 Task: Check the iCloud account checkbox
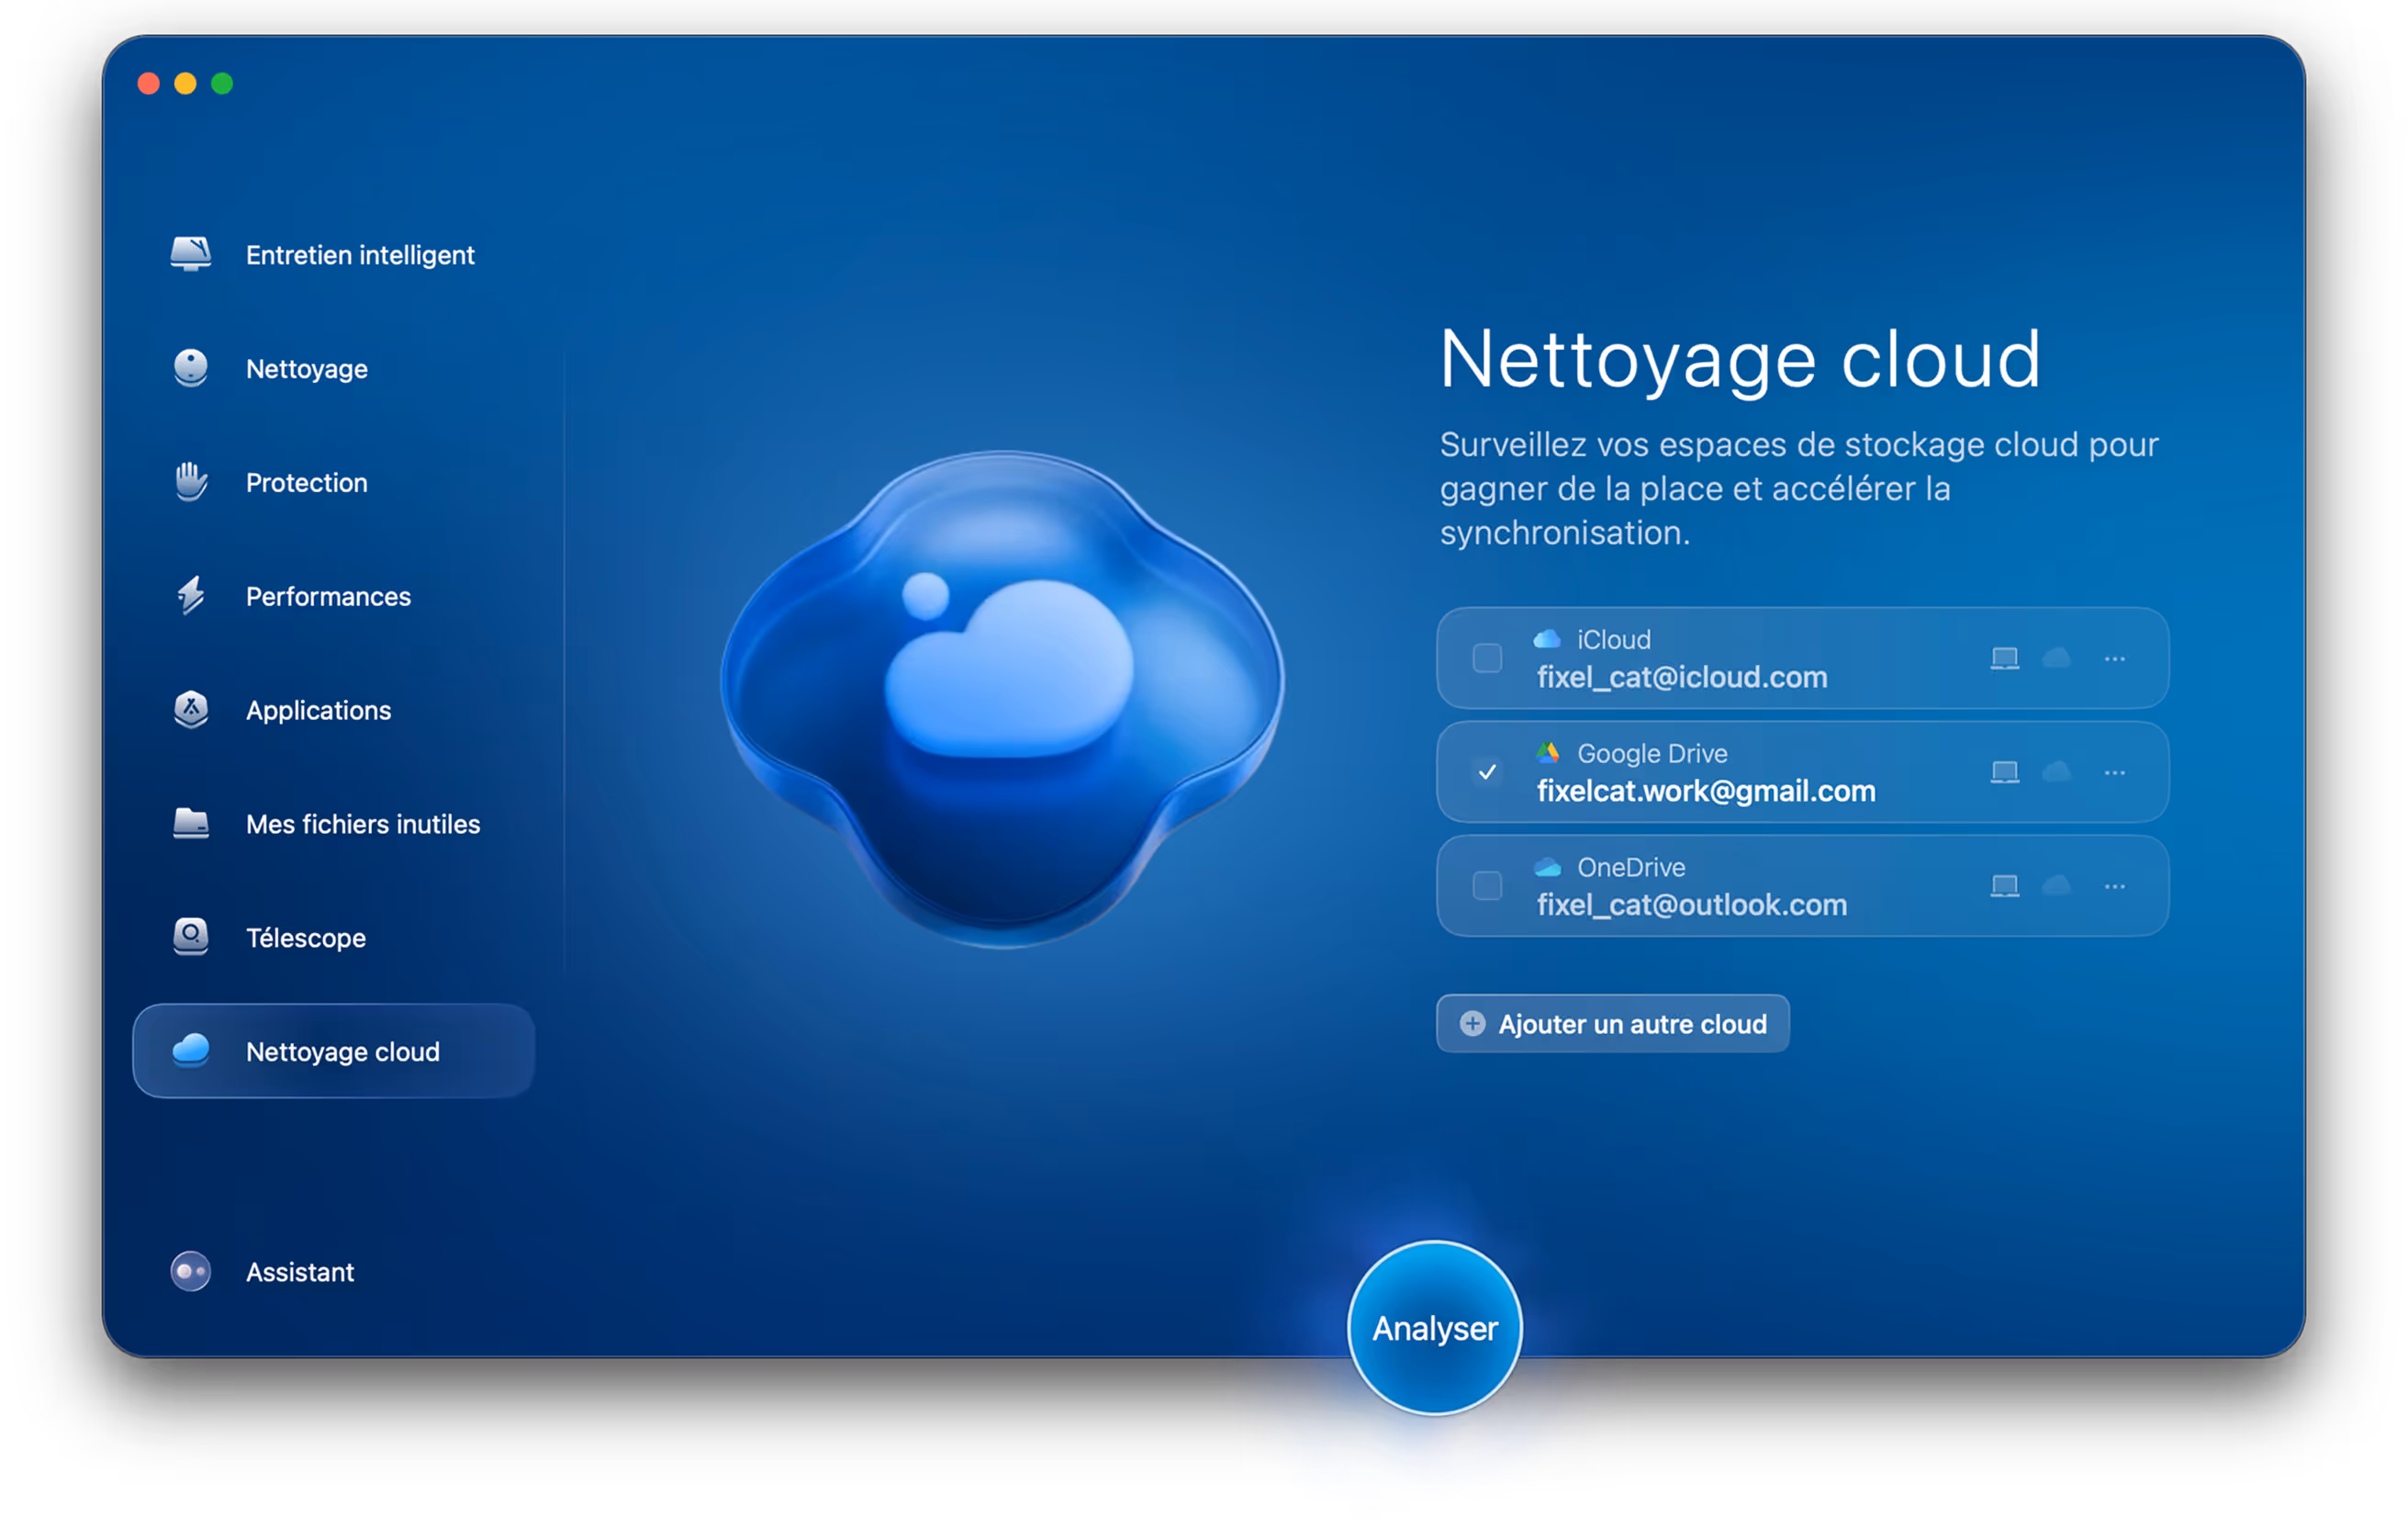tap(1487, 658)
